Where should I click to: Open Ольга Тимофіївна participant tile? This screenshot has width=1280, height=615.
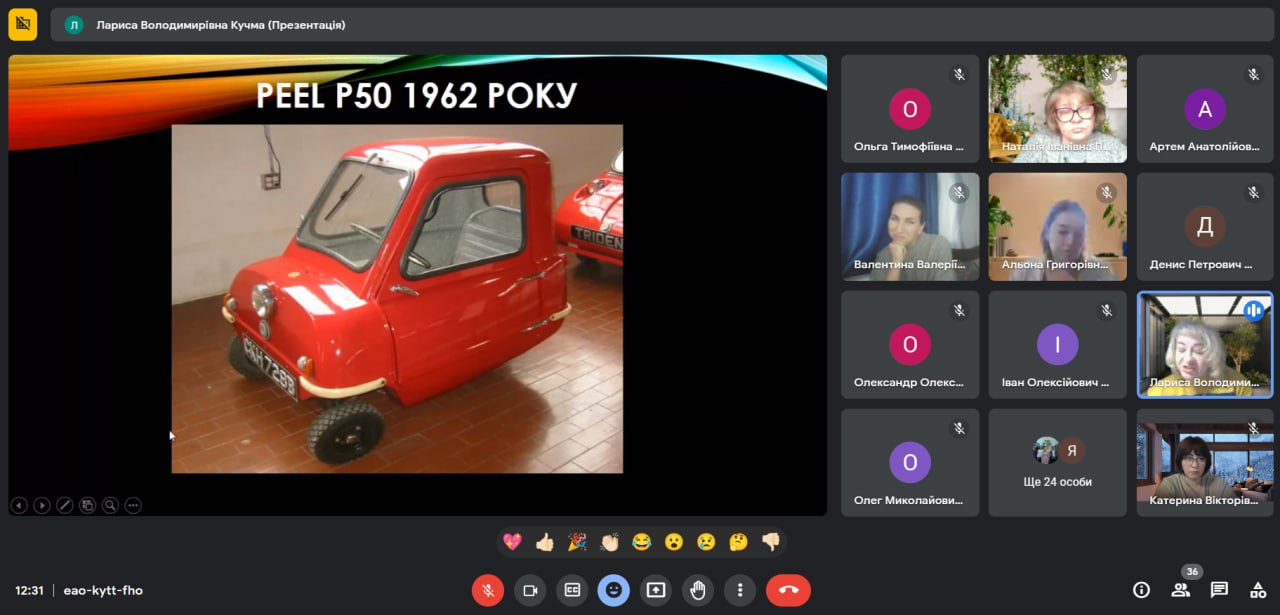pos(910,109)
